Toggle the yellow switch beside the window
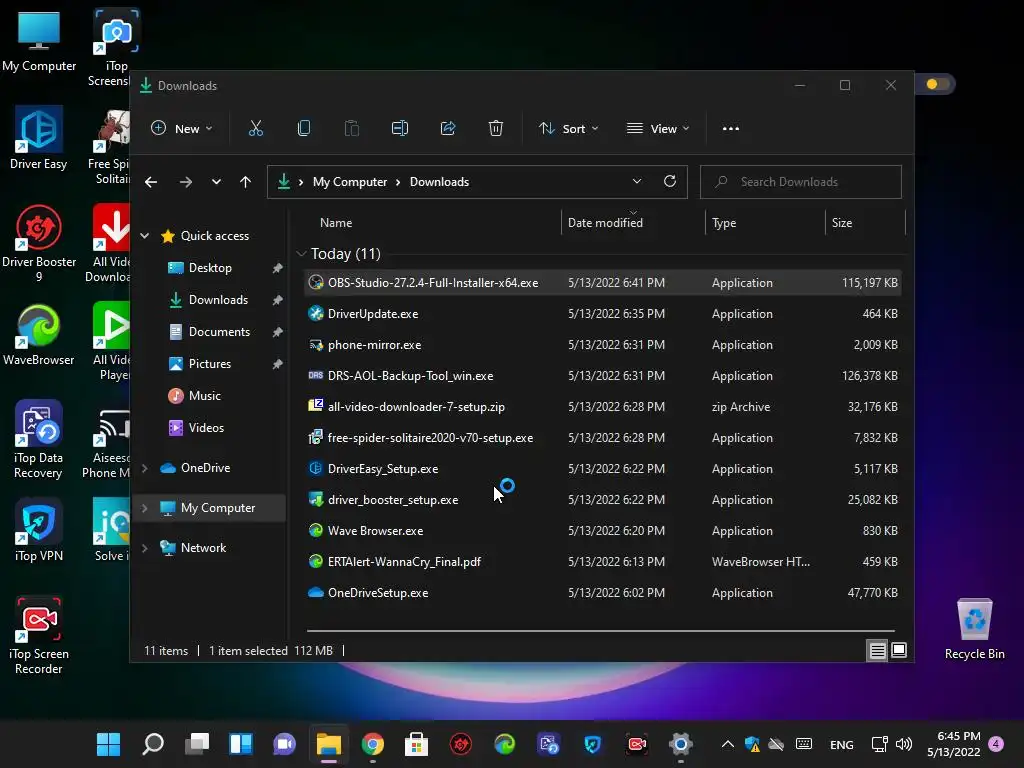The image size is (1024, 768). pos(938,84)
